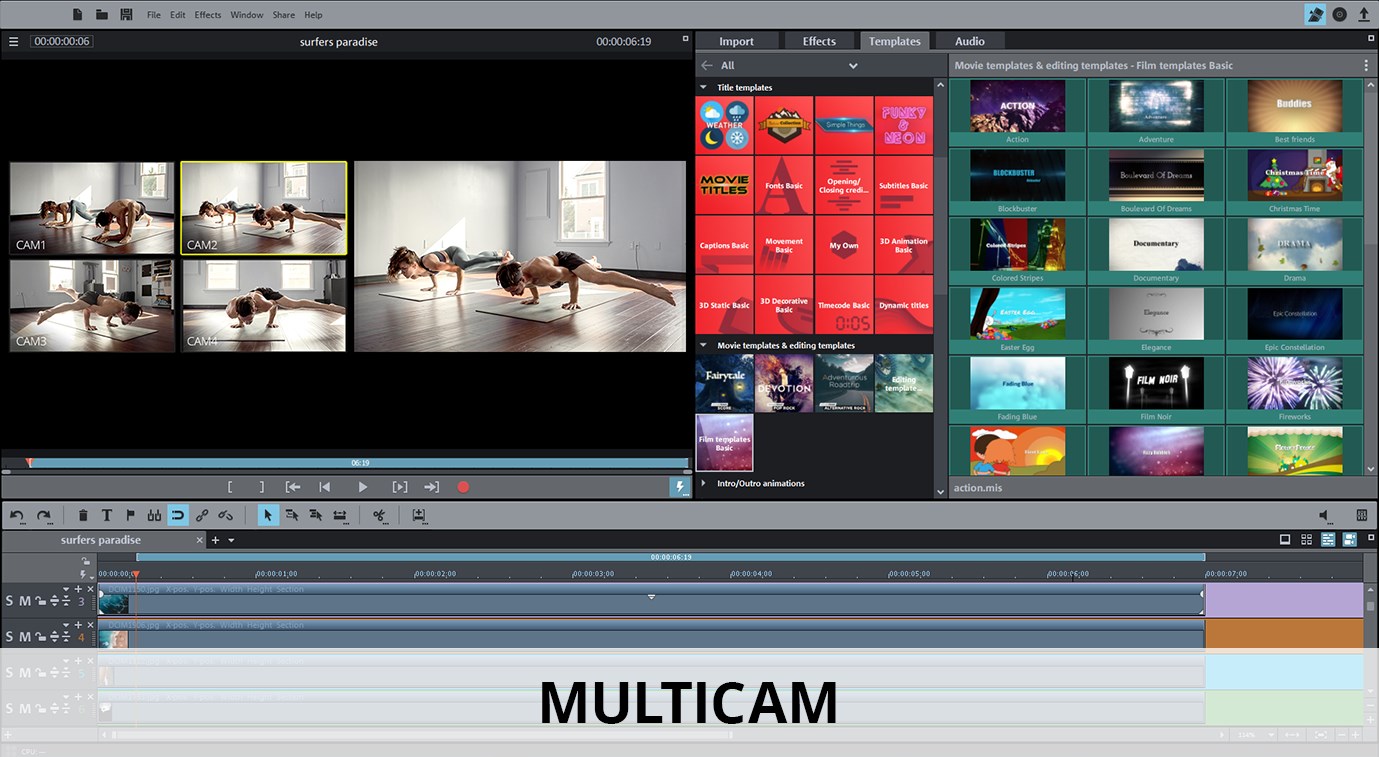Screen dimensions: 1379x757
Task: Mute track 3 with its M button
Action: tap(25, 601)
